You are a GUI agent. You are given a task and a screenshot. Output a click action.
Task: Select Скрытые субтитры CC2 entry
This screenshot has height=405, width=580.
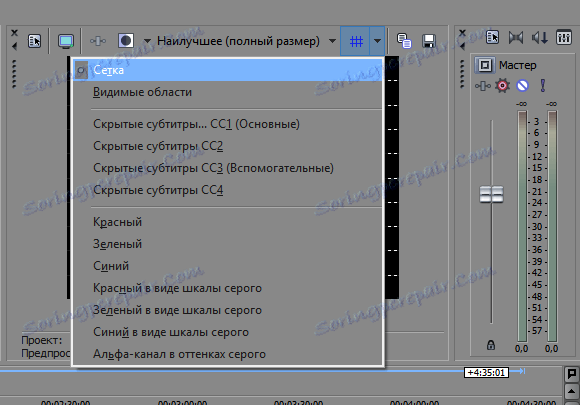click(227, 146)
